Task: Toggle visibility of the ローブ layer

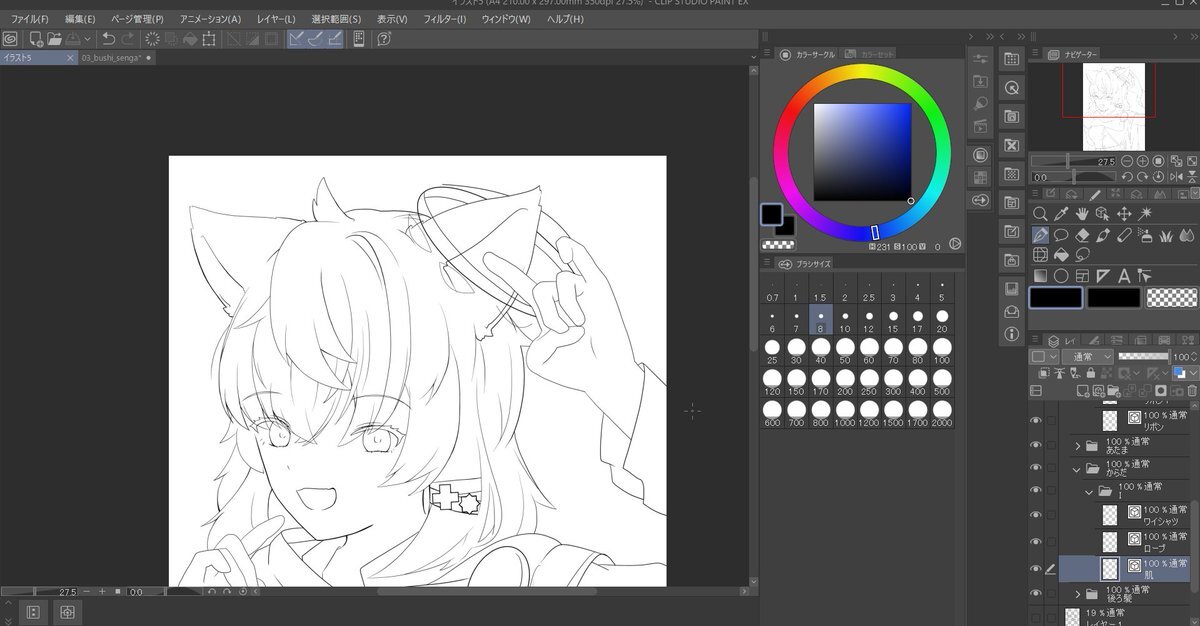Action: pos(1036,542)
